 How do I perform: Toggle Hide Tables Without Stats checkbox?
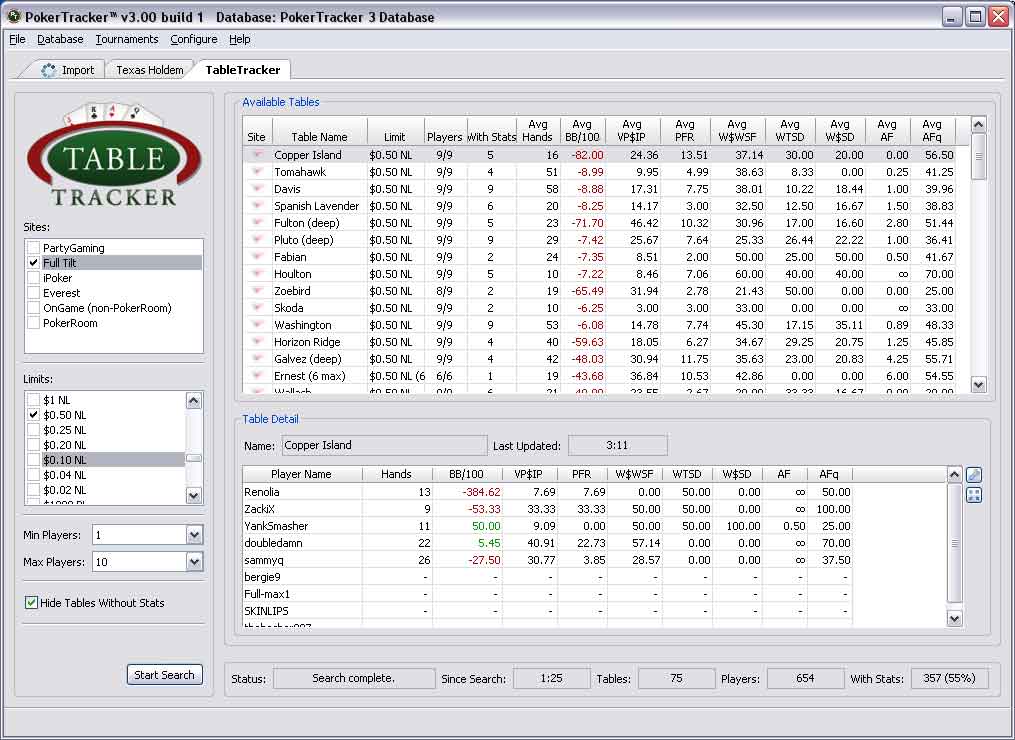pos(31,603)
